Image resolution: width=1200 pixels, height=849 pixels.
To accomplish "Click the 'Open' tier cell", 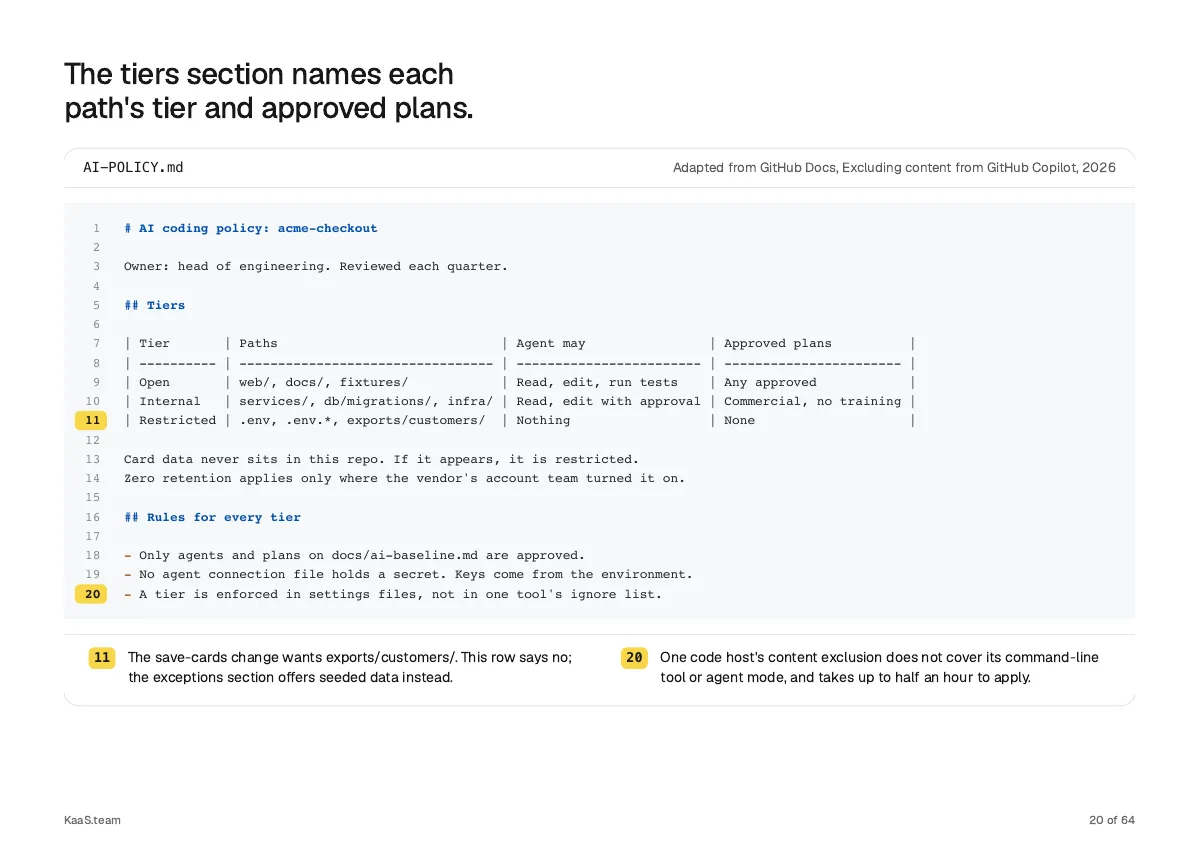I will 155,382.
